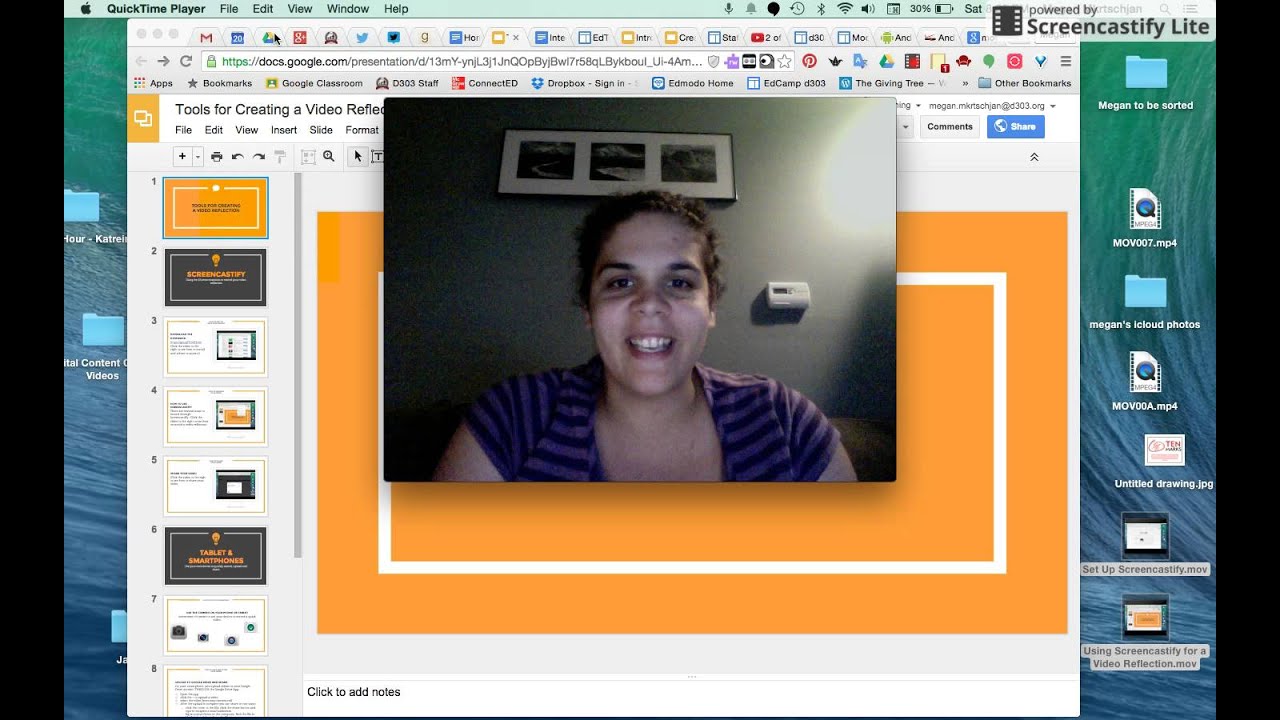Click the Google Translate extension icon
1280x720 pixels.
[x=860, y=61]
